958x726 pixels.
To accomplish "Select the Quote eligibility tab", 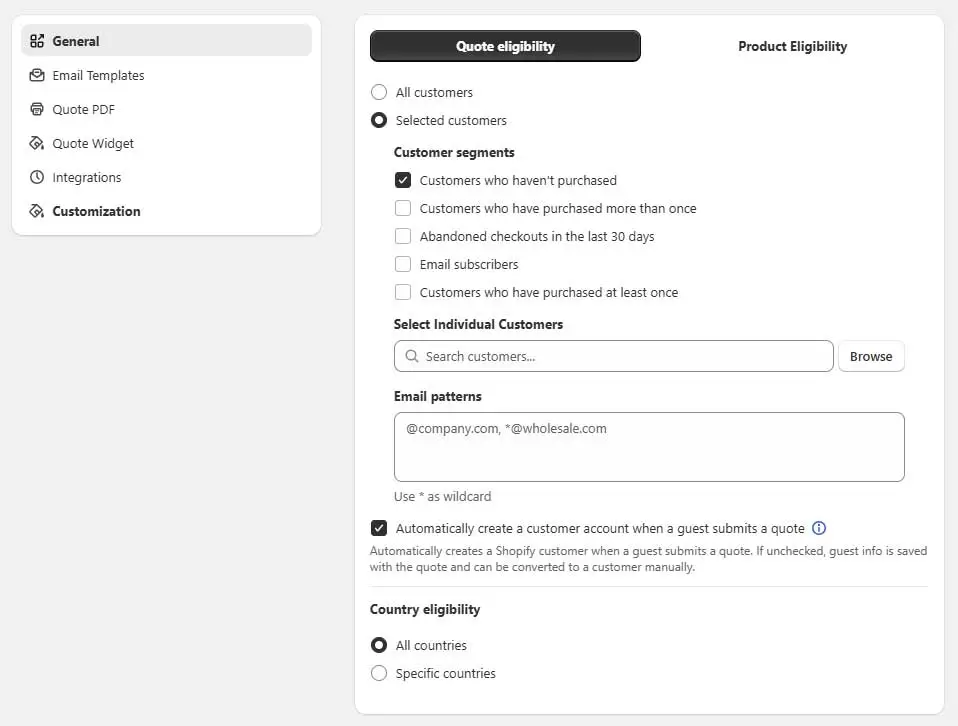I will click(505, 46).
